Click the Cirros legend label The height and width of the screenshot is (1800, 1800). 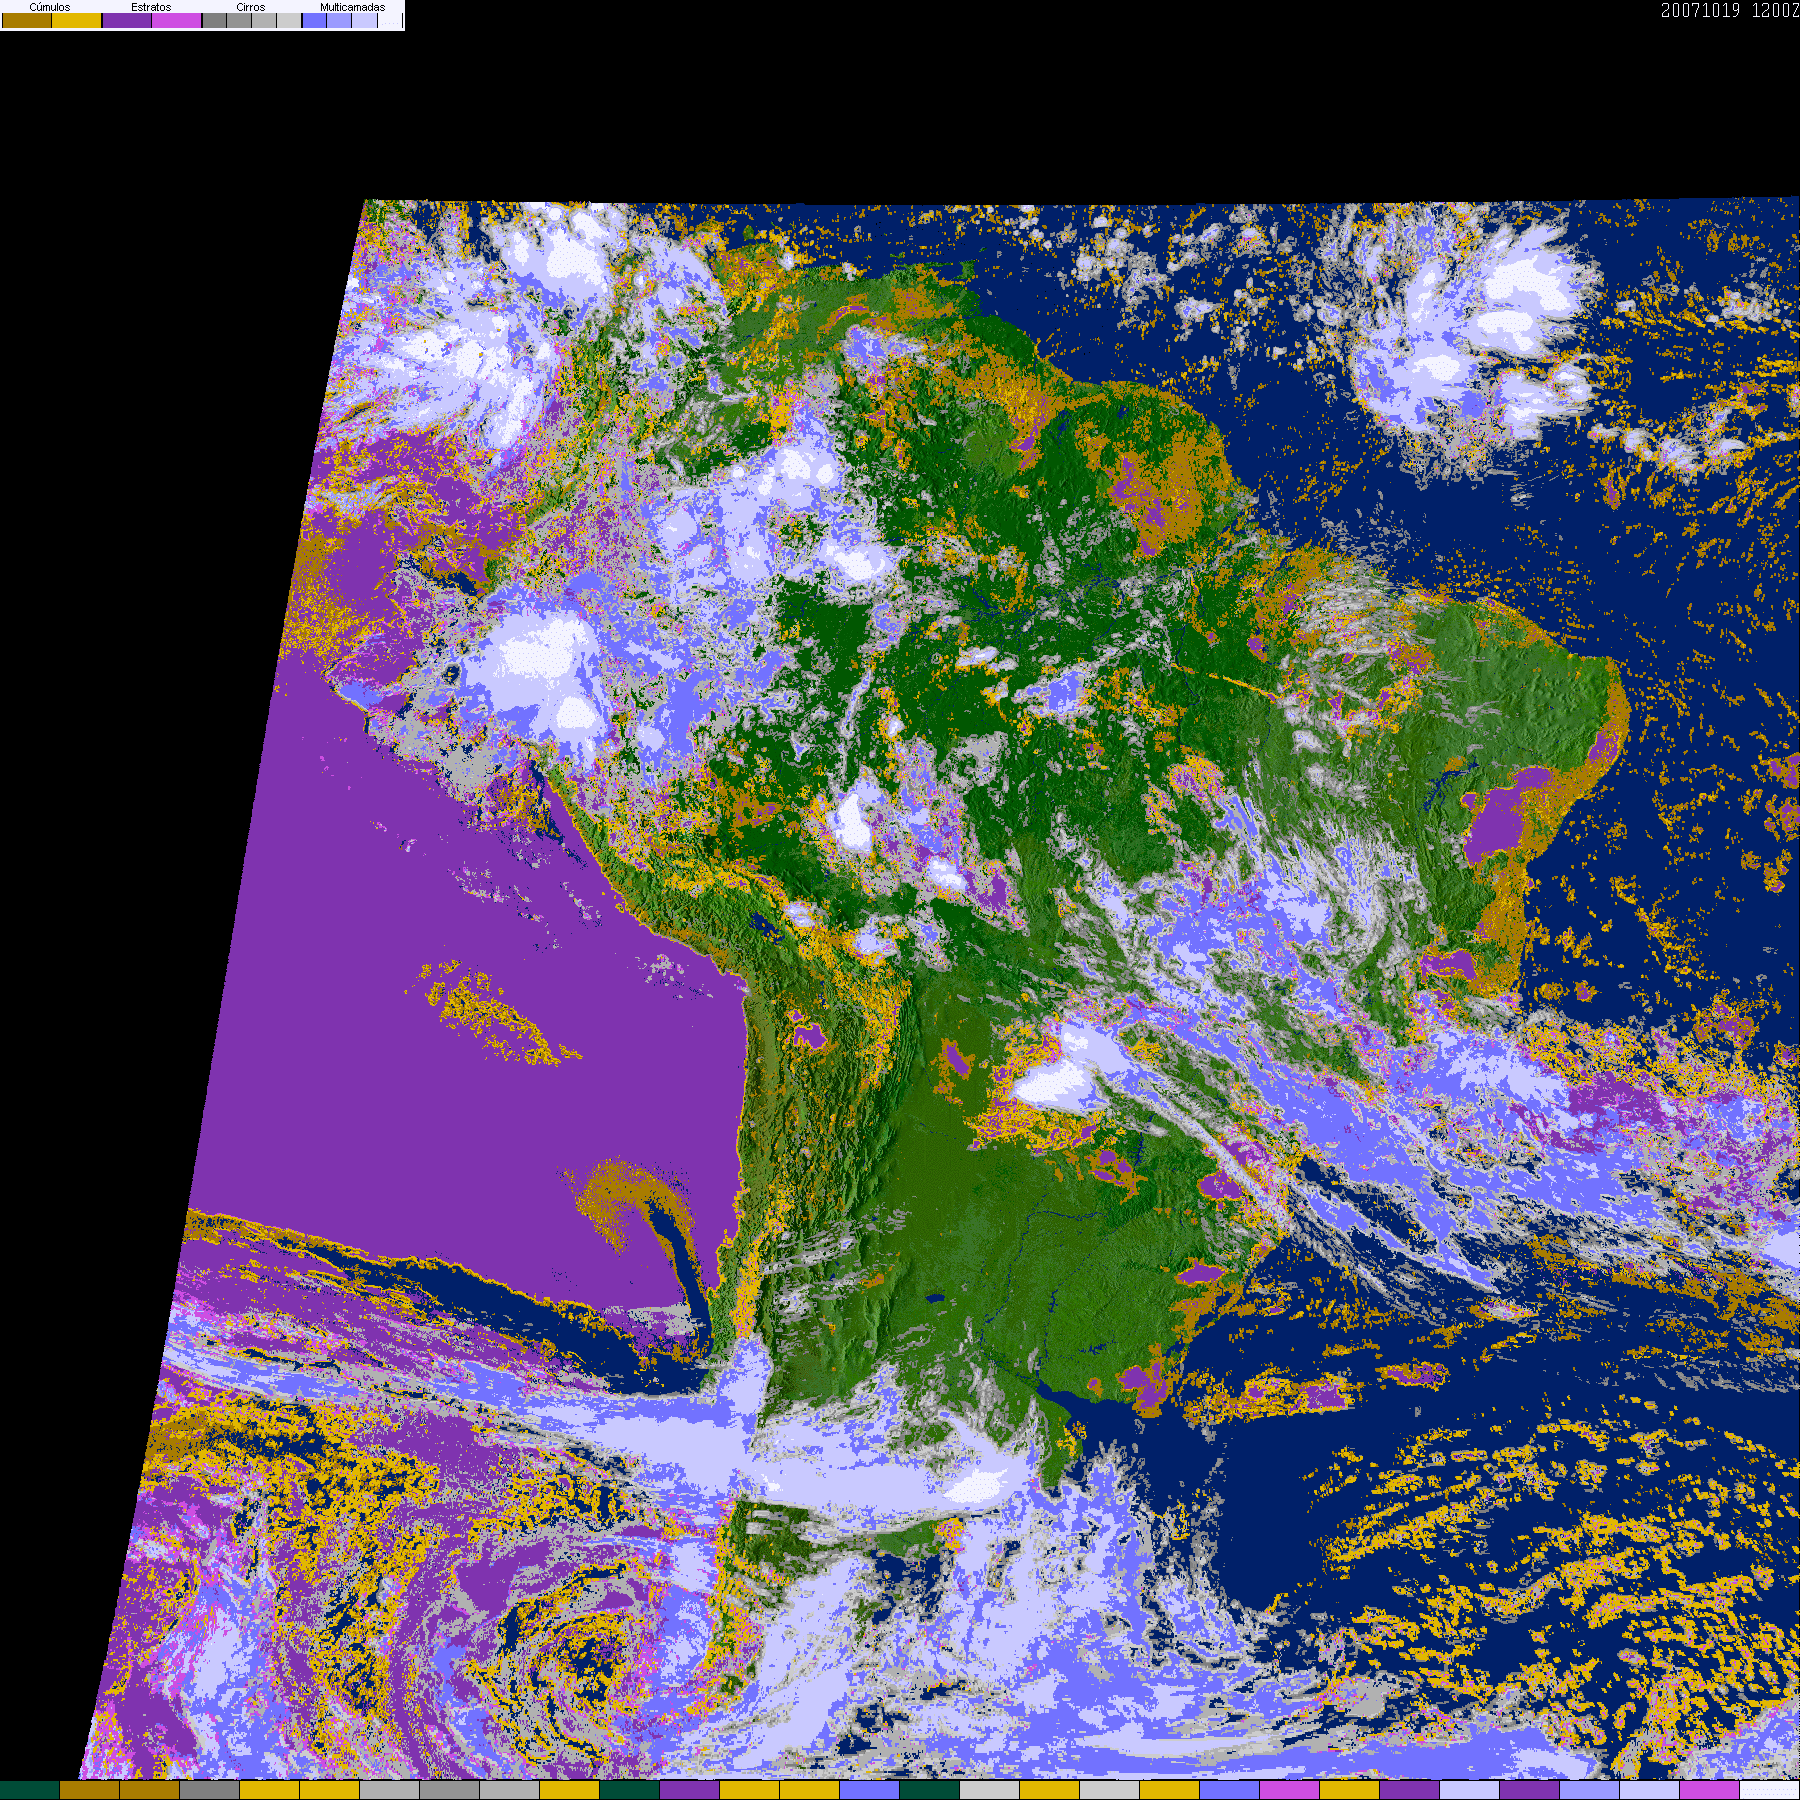click(x=251, y=7)
